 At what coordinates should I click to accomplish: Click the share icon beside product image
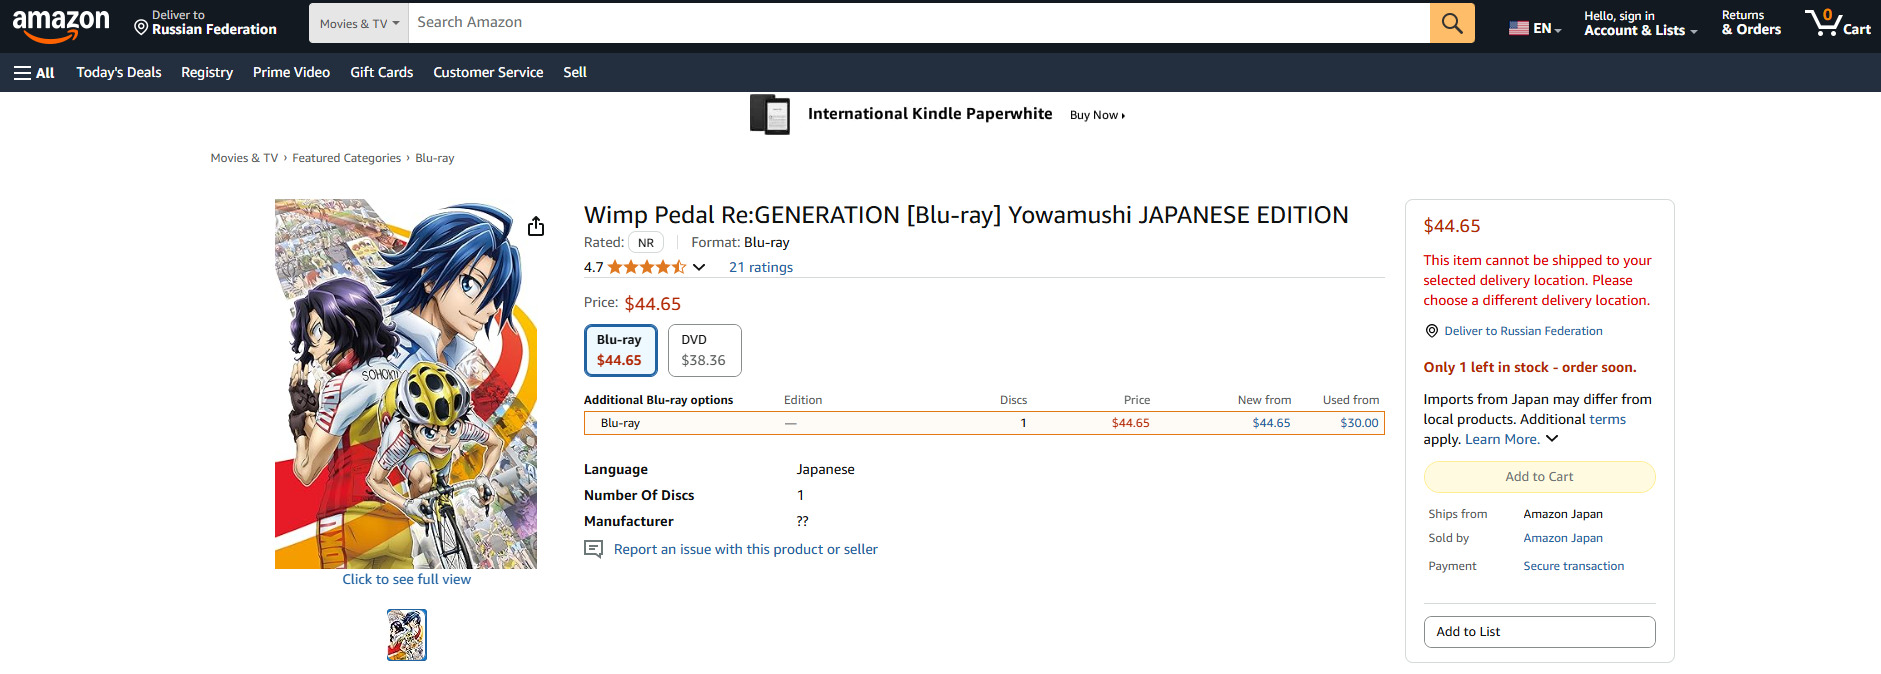(536, 227)
